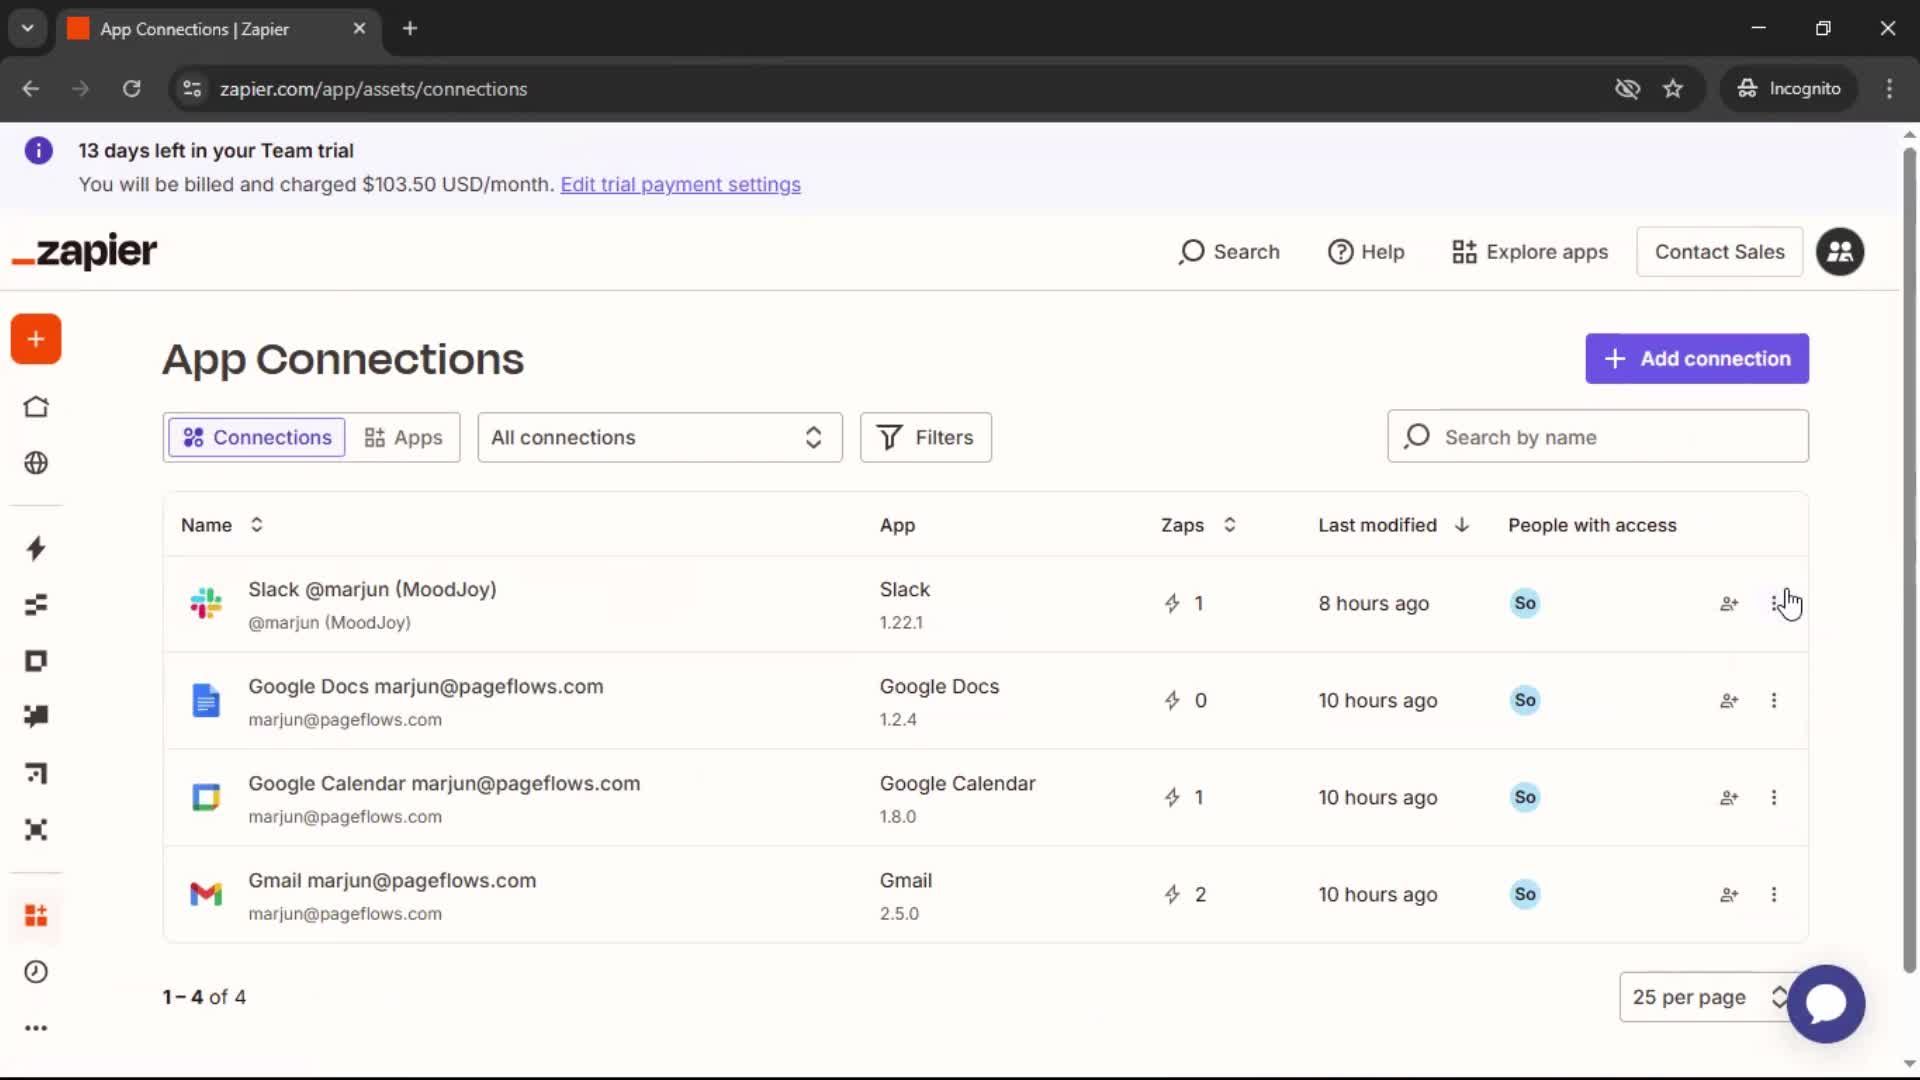This screenshot has height=1080, width=1920.
Task: Sort by Zaps column
Action: 1198,526
